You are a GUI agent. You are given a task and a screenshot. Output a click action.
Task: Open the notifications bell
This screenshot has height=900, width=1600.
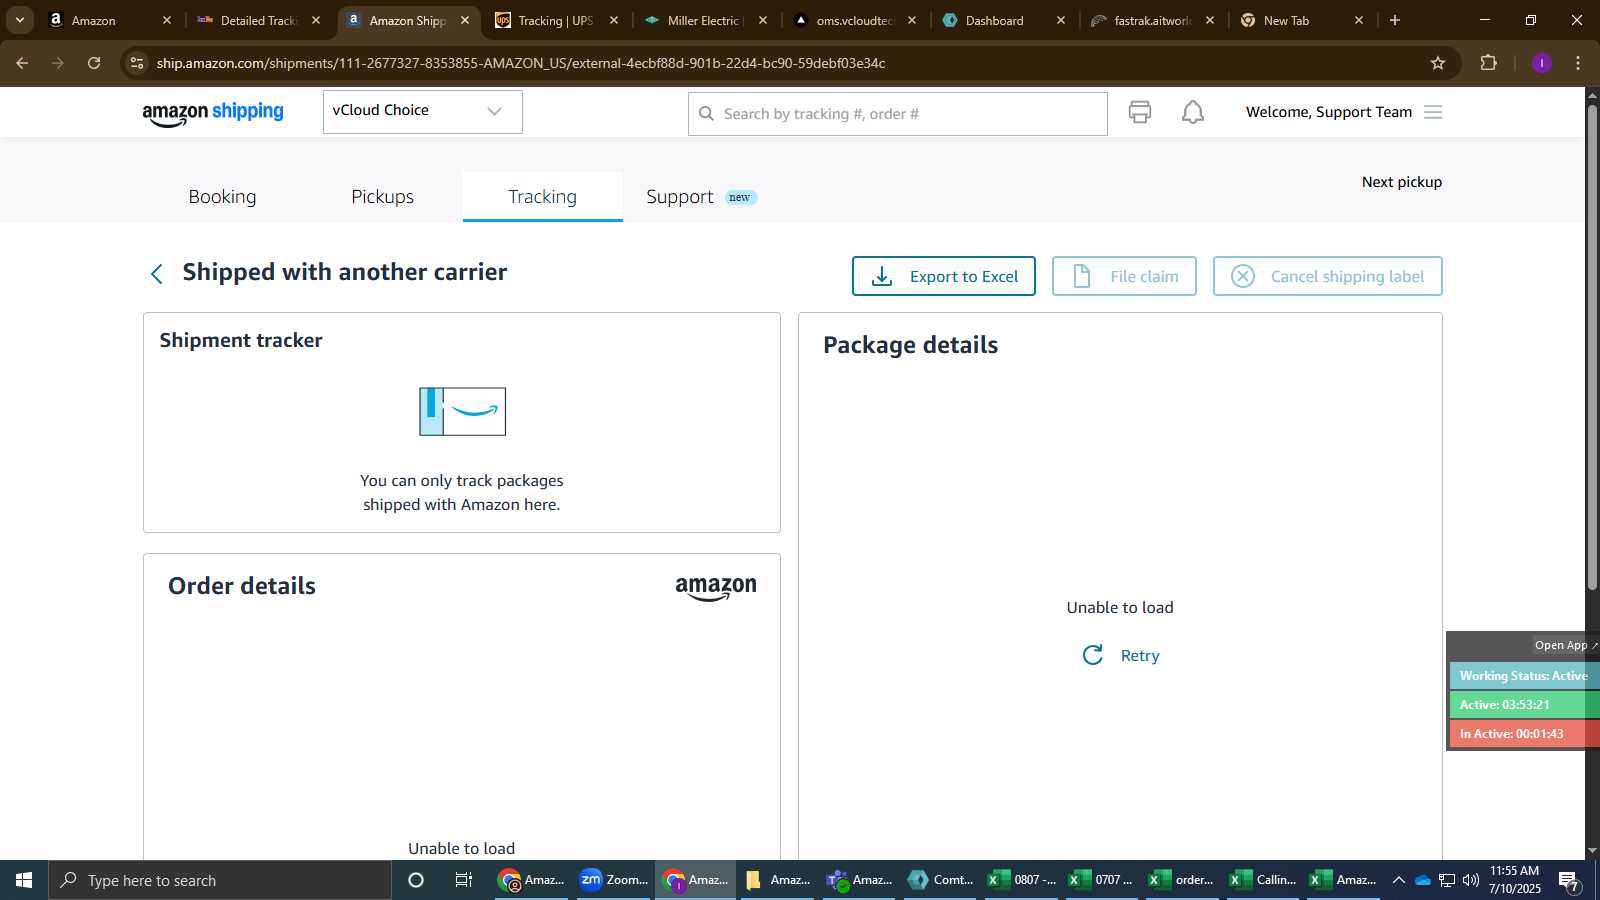tap(1193, 112)
